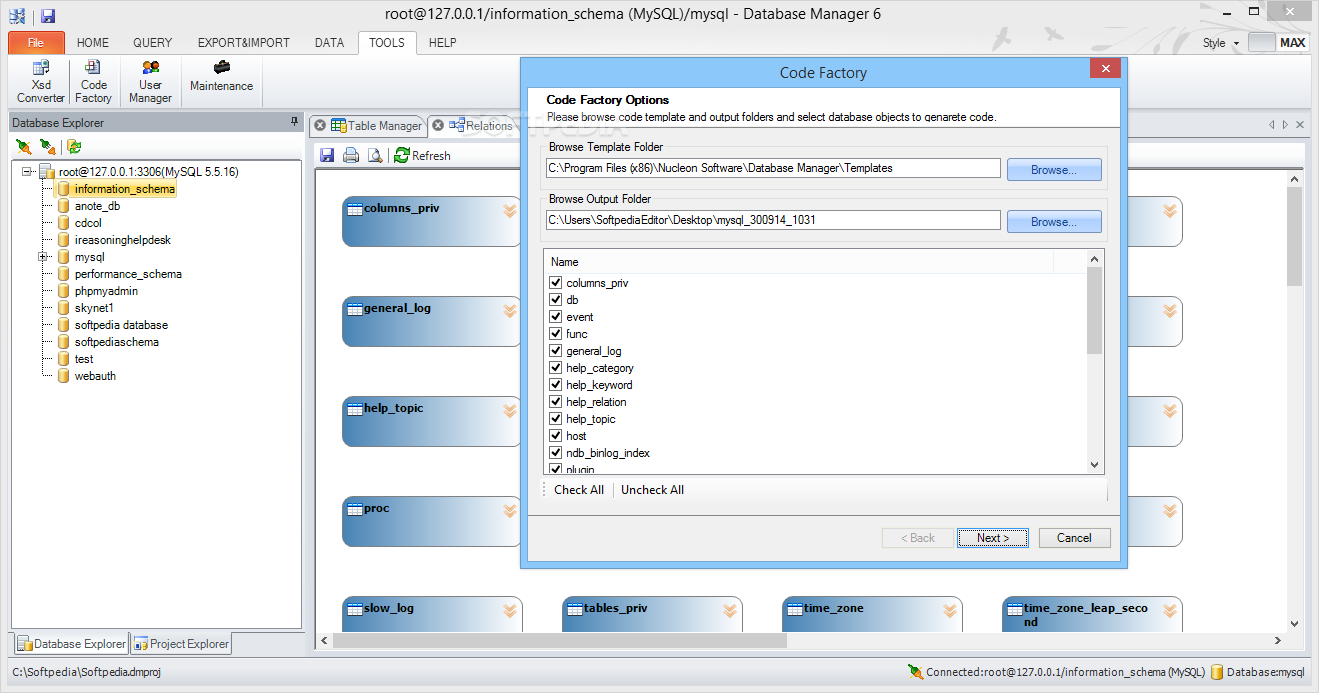Expand the proc table box chevron
1319x693 pixels.
coord(510,510)
